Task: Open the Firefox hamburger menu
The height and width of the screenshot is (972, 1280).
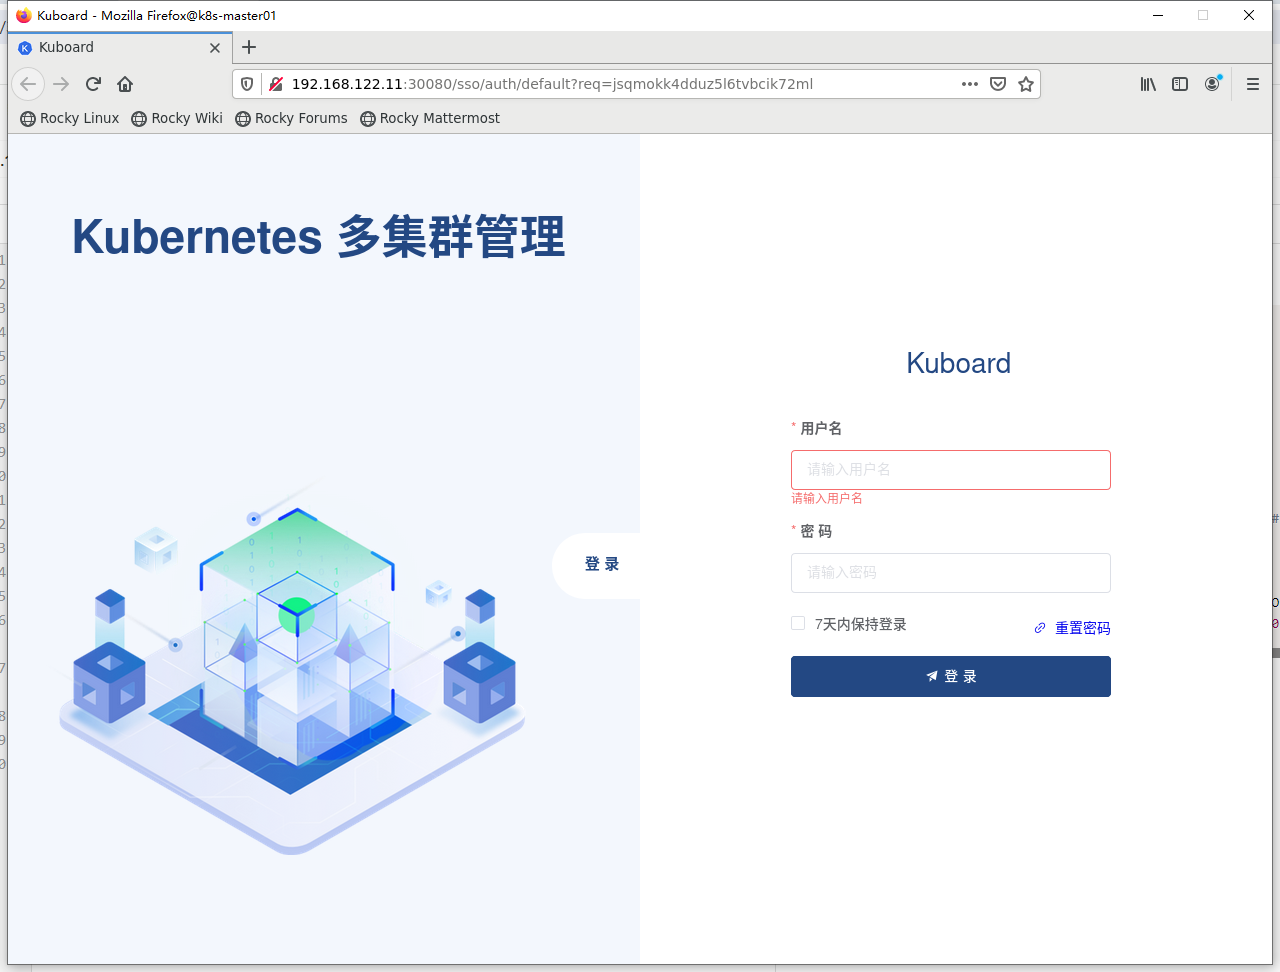Action: (1253, 84)
